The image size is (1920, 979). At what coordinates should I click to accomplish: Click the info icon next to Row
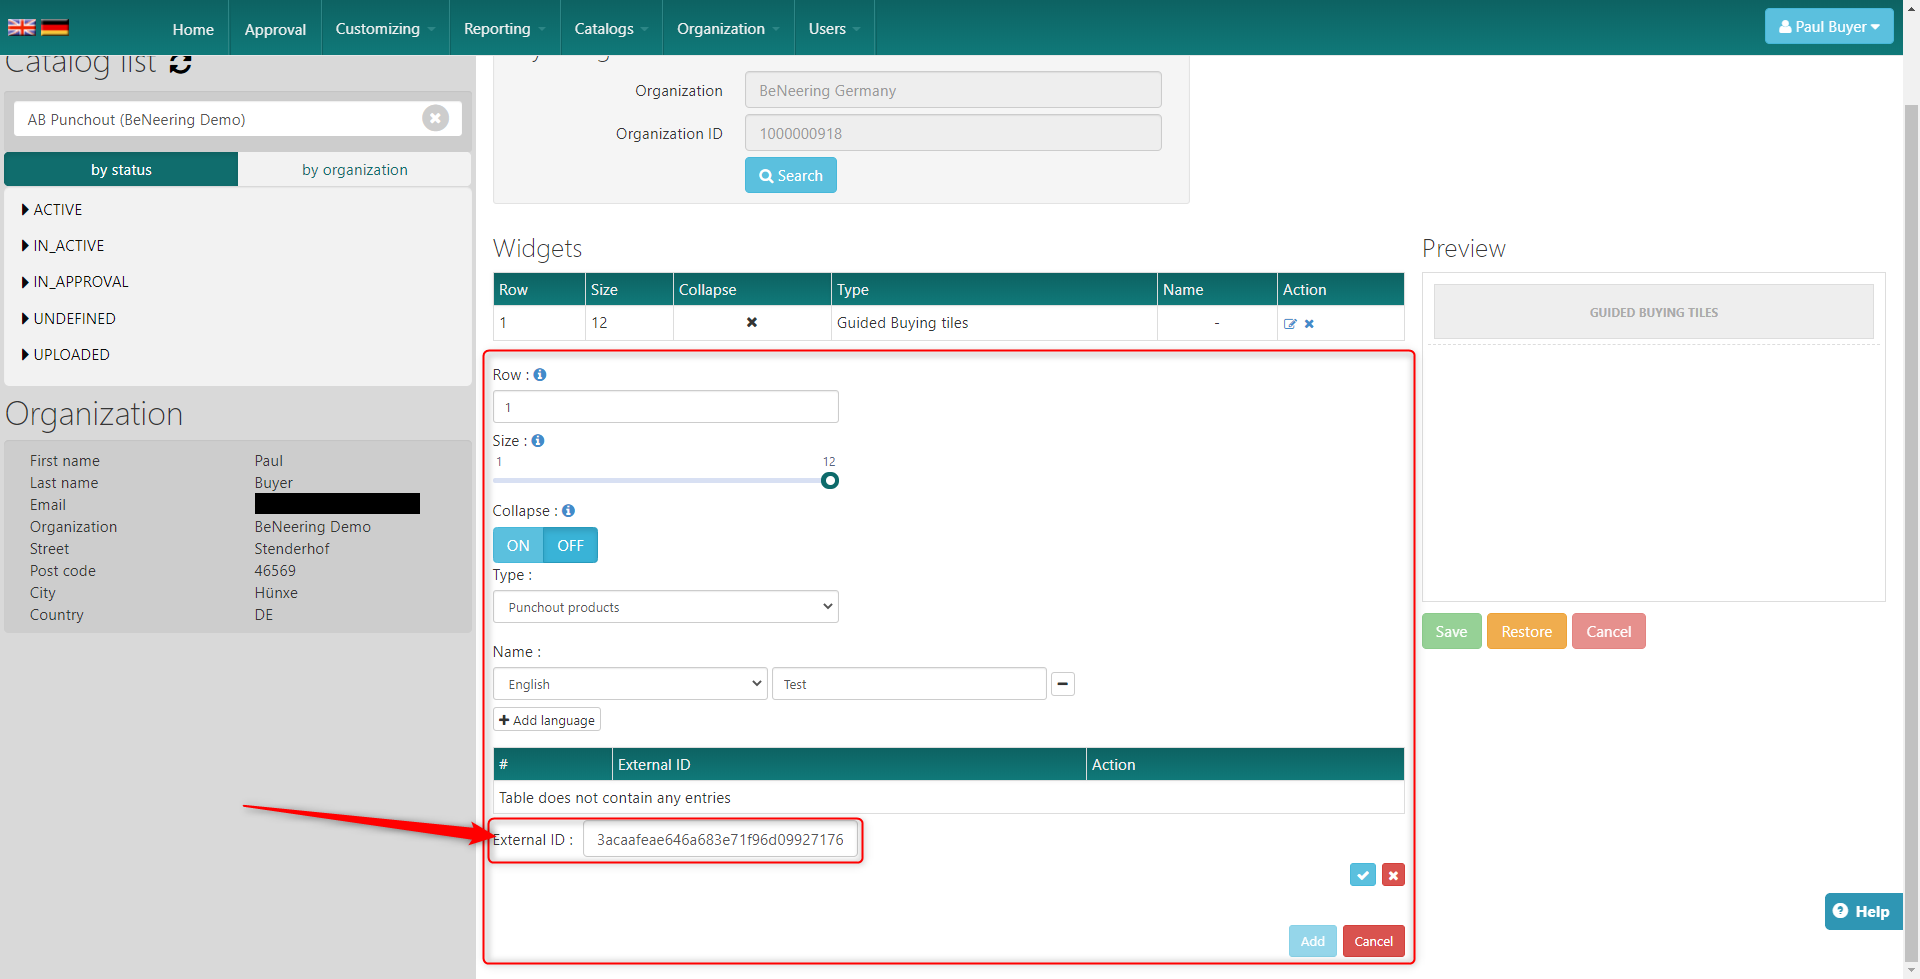540,375
